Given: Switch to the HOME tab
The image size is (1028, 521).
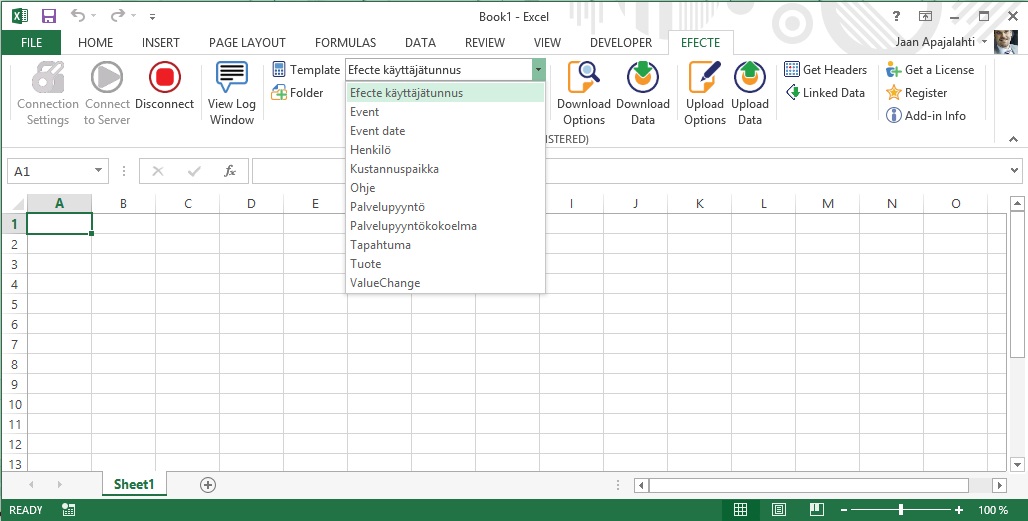Looking at the screenshot, I should click(x=96, y=43).
